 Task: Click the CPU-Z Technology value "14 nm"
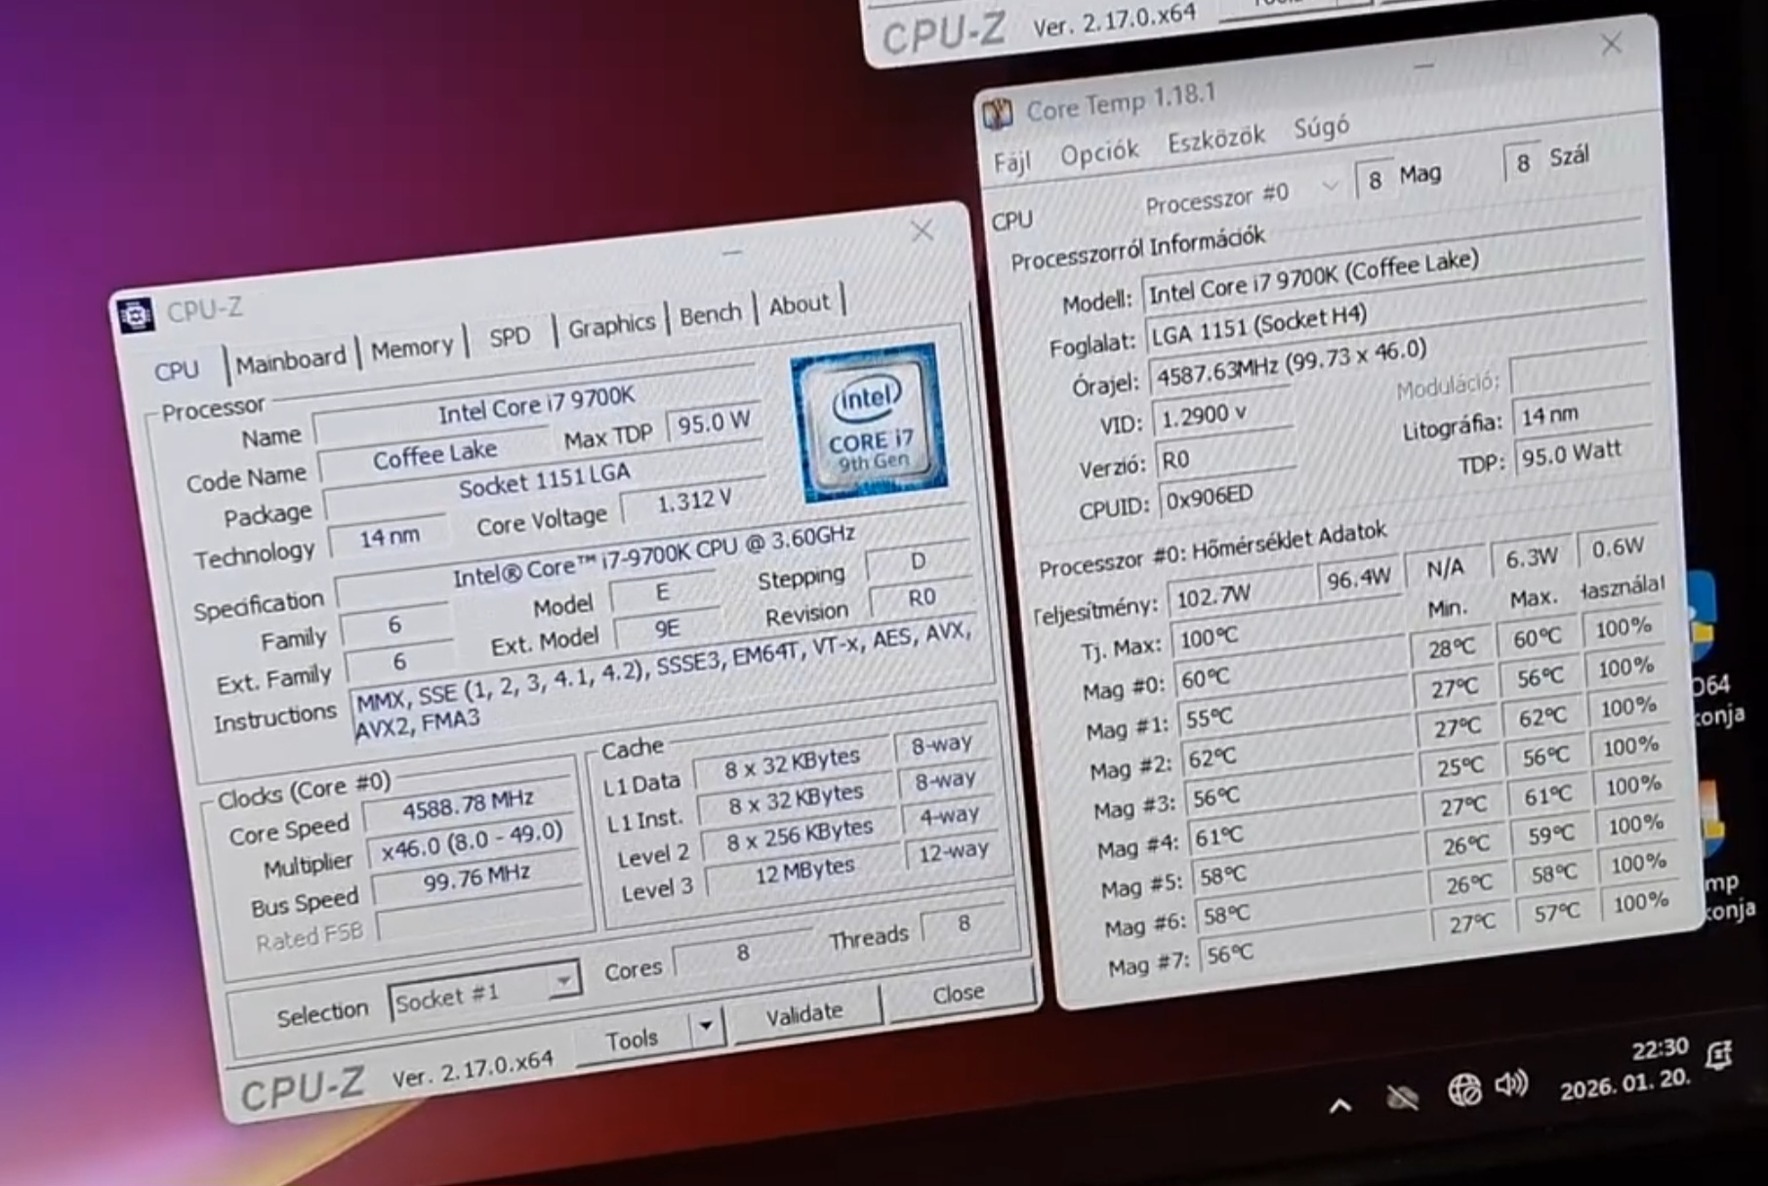(389, 537)
